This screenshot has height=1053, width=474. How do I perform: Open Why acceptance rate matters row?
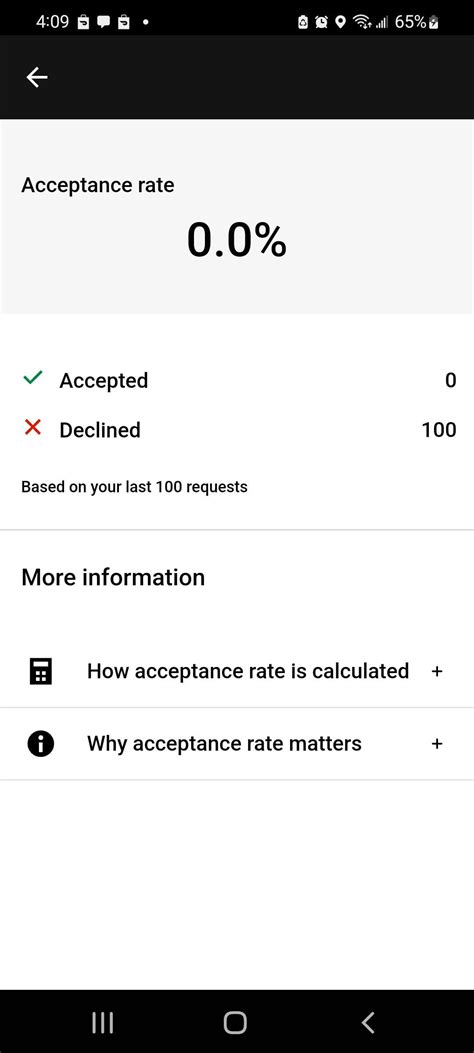[237, 743]
